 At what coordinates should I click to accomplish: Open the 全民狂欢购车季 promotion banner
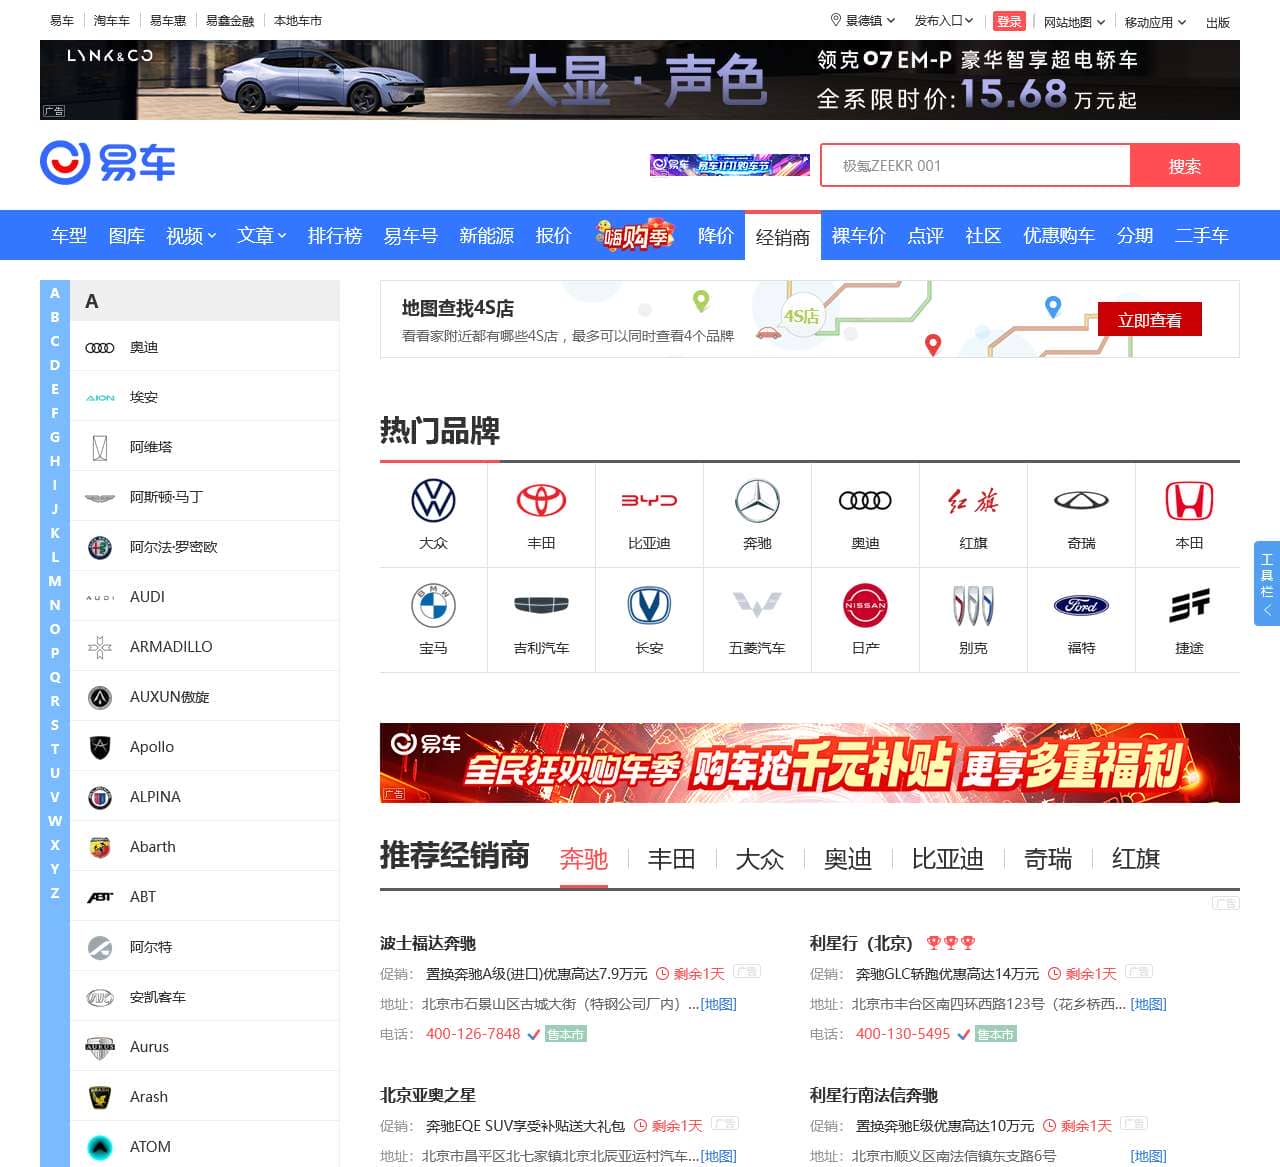coord(810,763)
